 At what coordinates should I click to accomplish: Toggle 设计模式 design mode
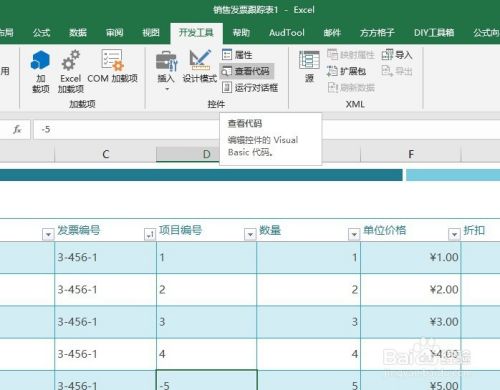click(x=200, y=67)
